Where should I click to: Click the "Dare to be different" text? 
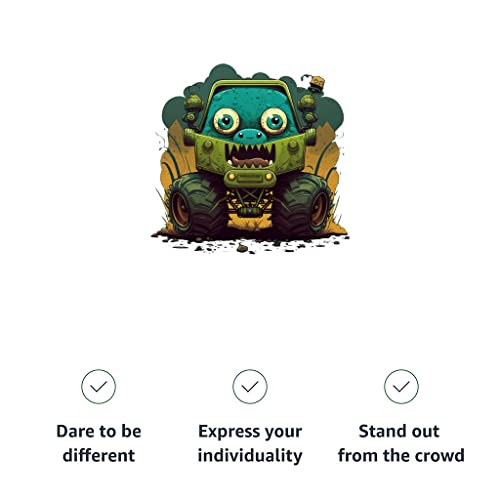(x=99, y=443)
